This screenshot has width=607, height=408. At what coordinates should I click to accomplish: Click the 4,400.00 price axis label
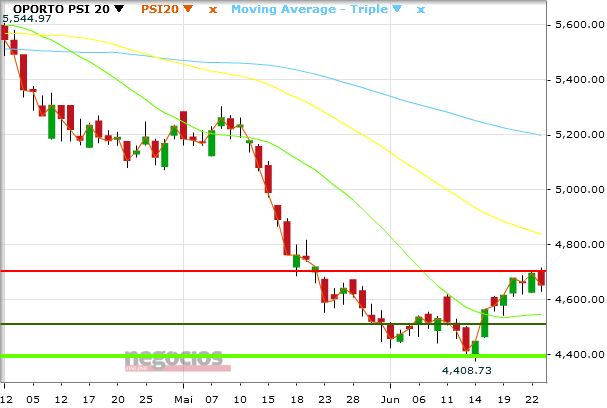[x=580, y=354]
